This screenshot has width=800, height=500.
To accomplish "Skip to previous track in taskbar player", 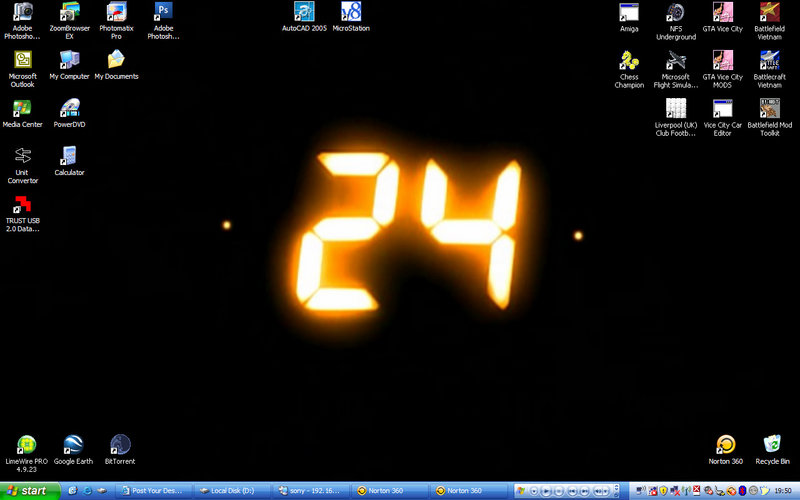I will [x=572, y=491].
